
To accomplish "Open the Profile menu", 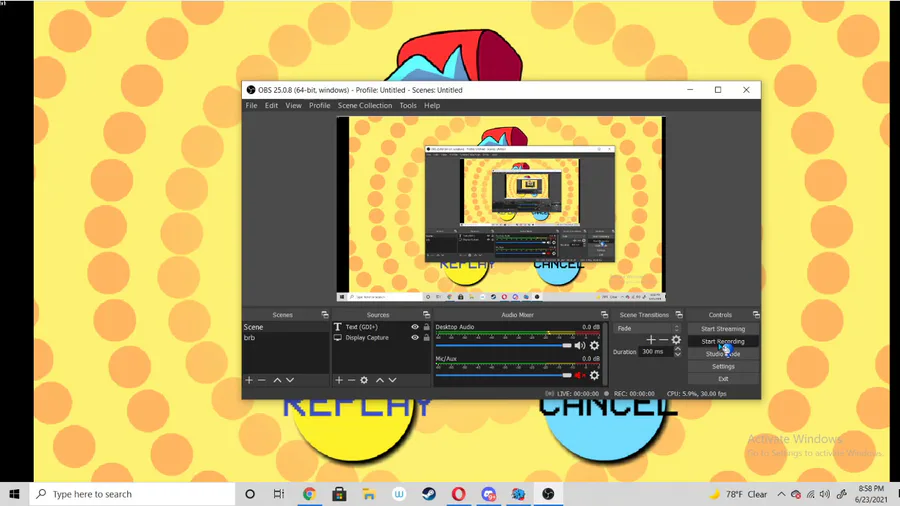I will pyautogui.click(x=319, y=106).
